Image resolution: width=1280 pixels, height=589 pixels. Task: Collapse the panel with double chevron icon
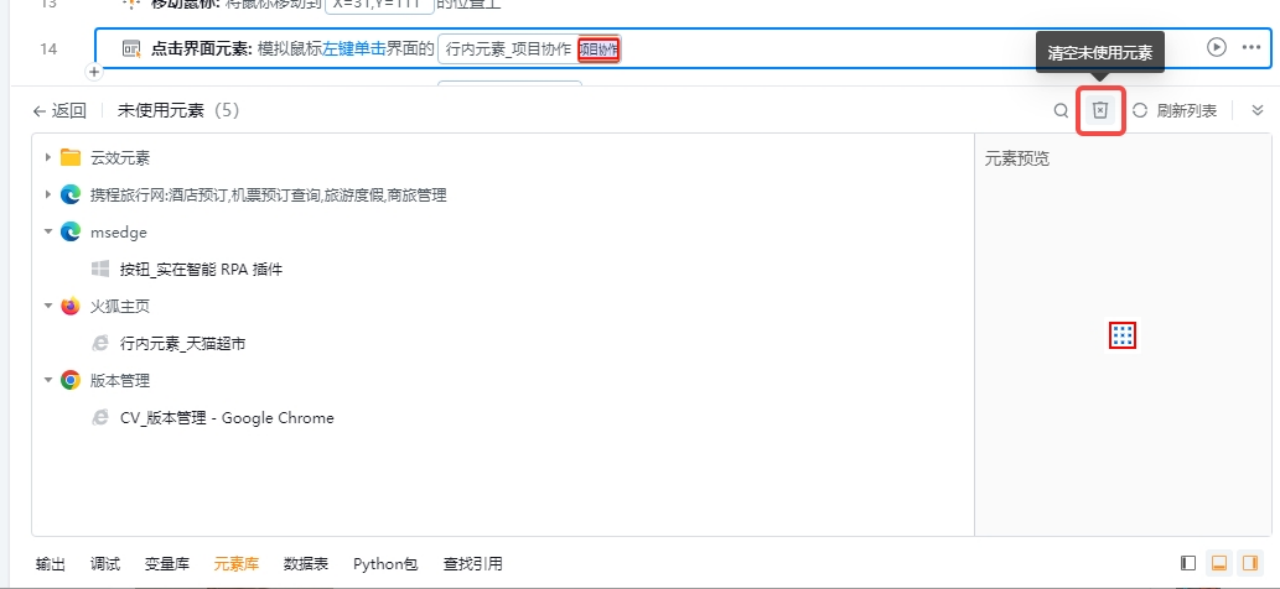1258,111
